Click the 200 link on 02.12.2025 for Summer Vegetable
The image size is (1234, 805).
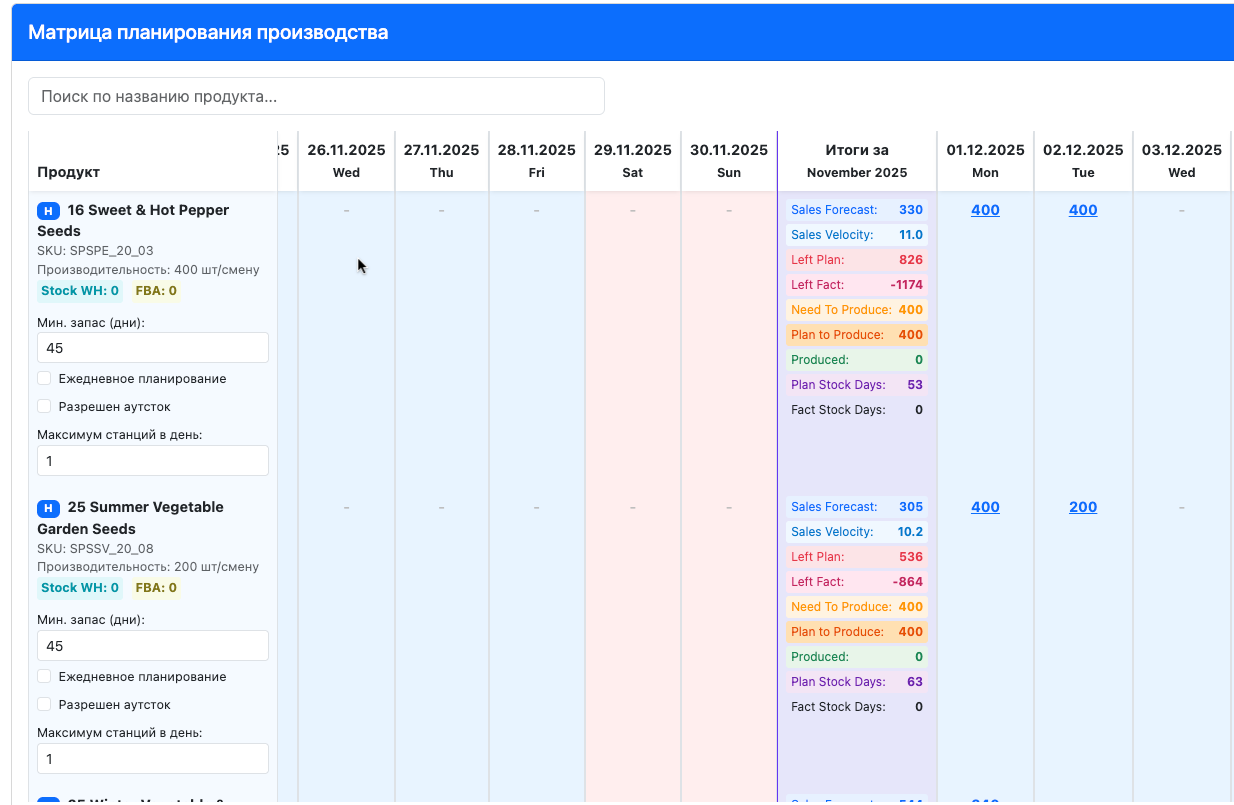pos(1083,507)
